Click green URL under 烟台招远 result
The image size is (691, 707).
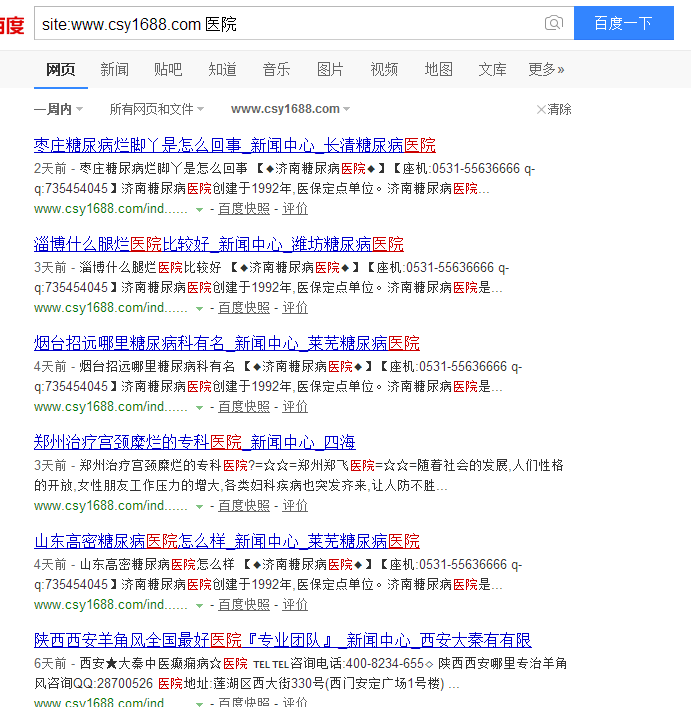click(110, 407)
